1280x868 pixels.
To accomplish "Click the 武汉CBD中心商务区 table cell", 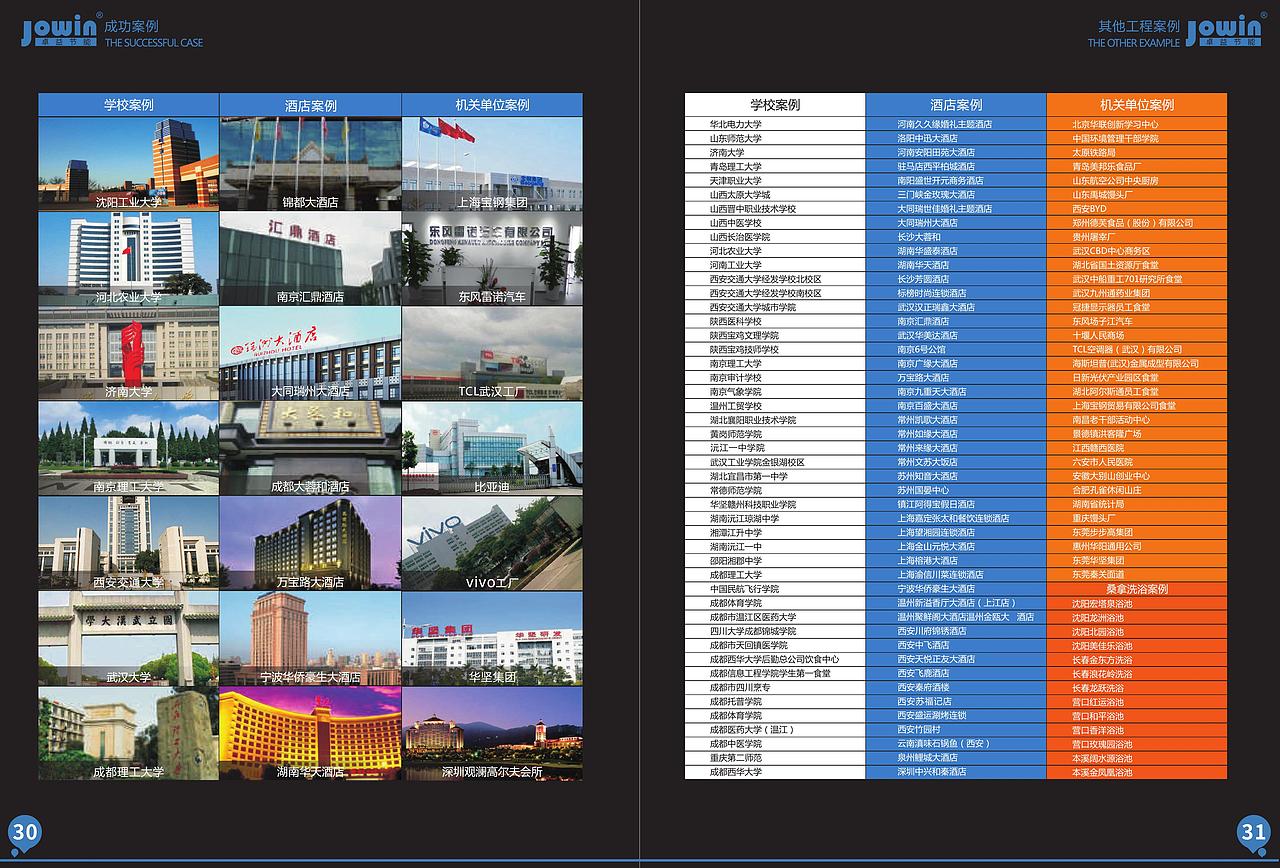I will [1137, 250].
